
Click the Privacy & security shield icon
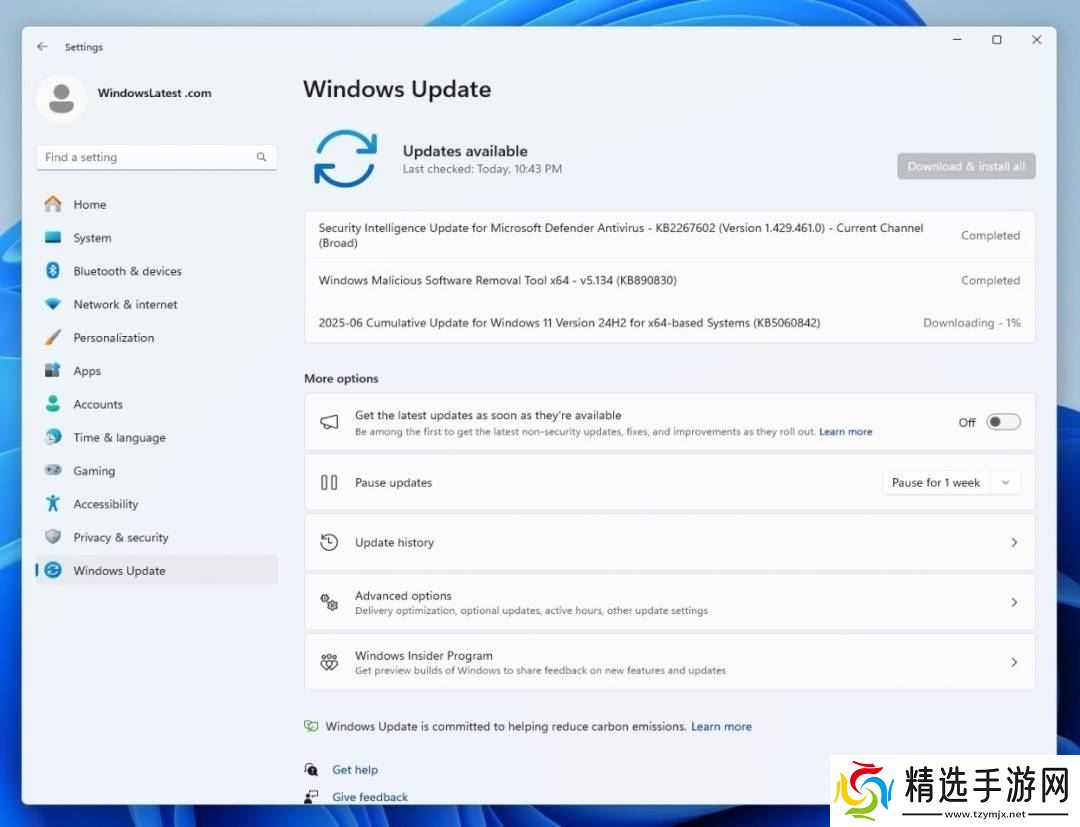[53, 537]
